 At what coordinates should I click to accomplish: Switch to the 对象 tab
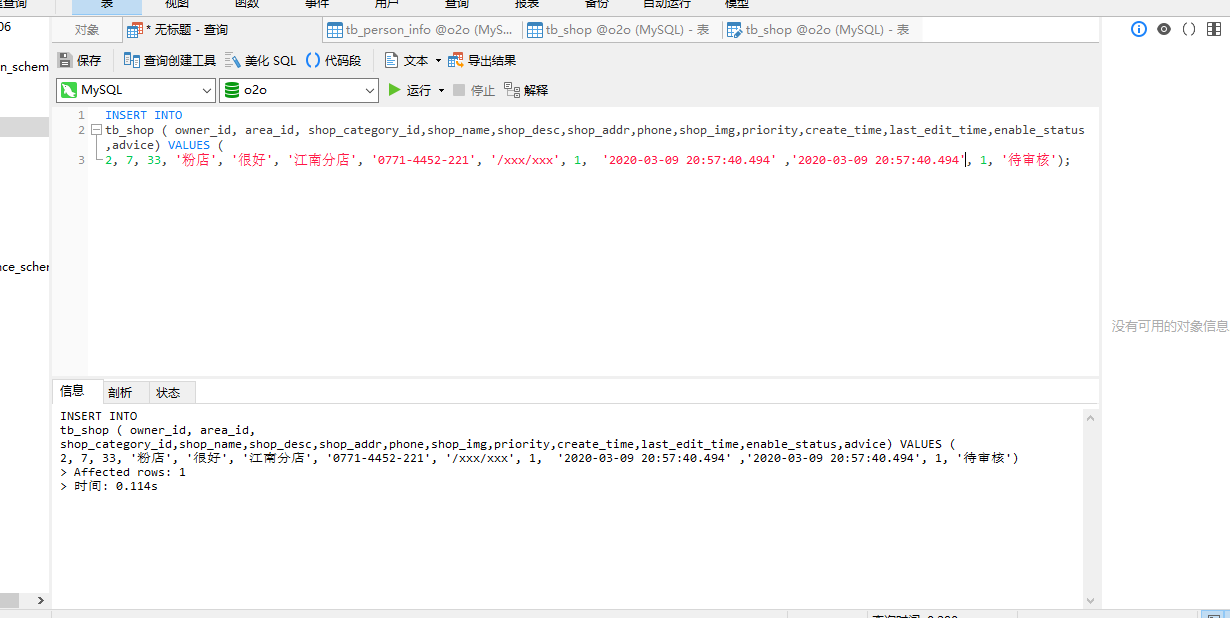click(87, 30)
